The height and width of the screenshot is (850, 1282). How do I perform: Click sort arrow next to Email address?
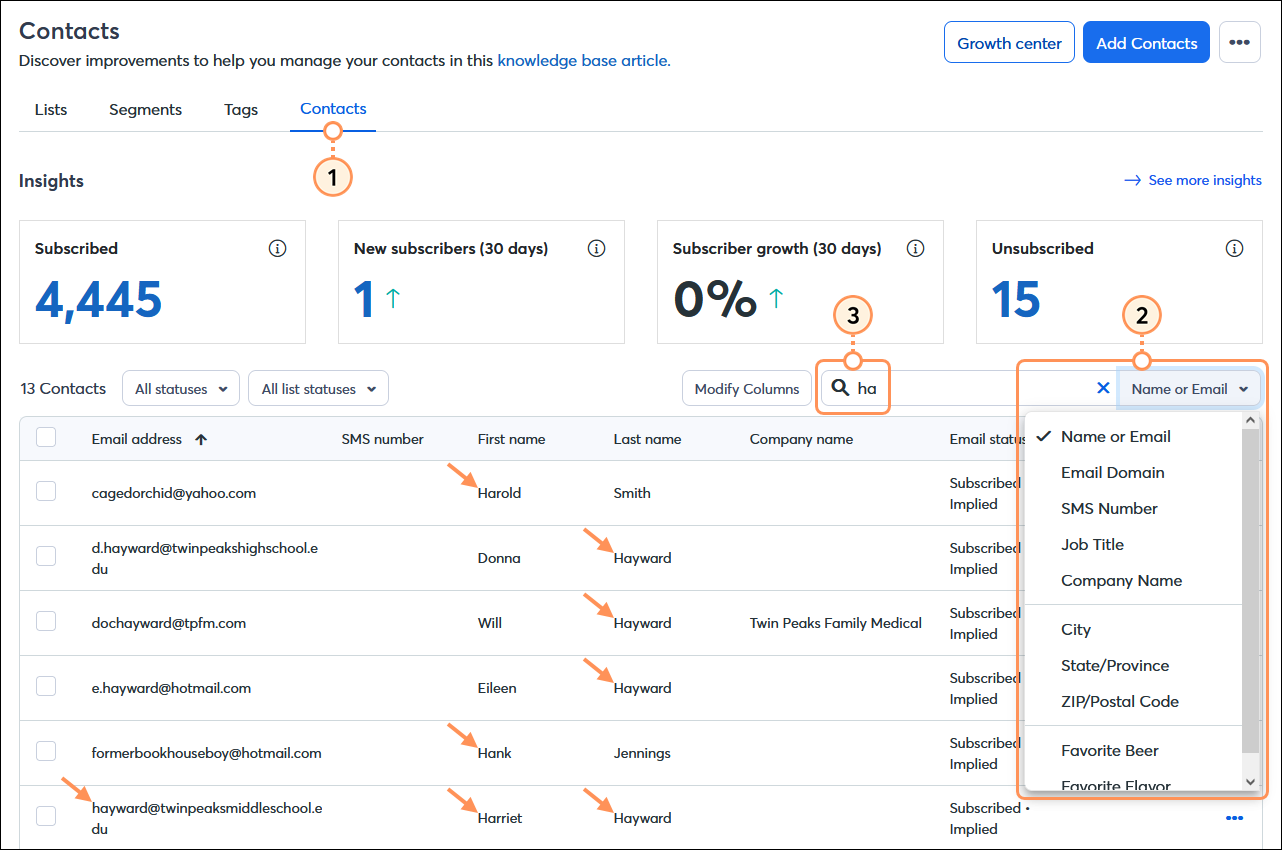[x=201, y=439]
